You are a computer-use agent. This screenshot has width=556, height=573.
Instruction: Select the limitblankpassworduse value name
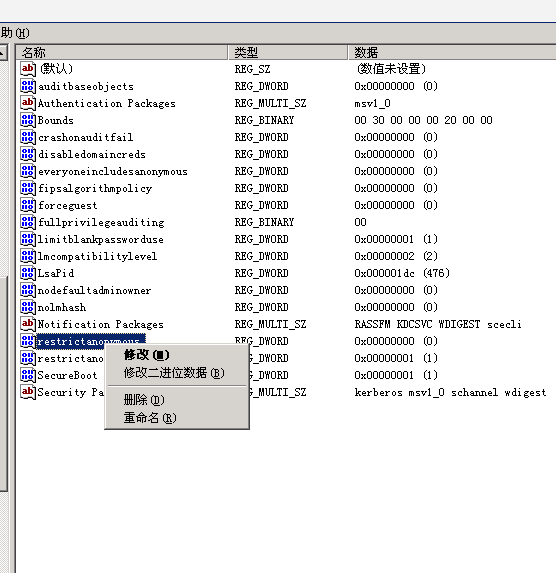101,239
